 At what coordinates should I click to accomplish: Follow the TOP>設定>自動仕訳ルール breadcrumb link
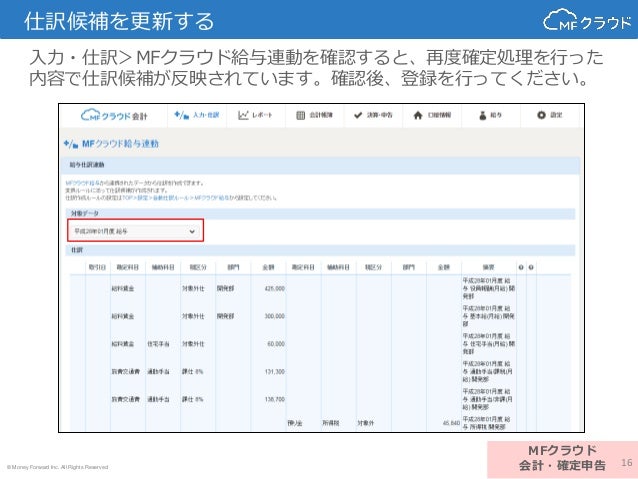click(x=175, y=198)
